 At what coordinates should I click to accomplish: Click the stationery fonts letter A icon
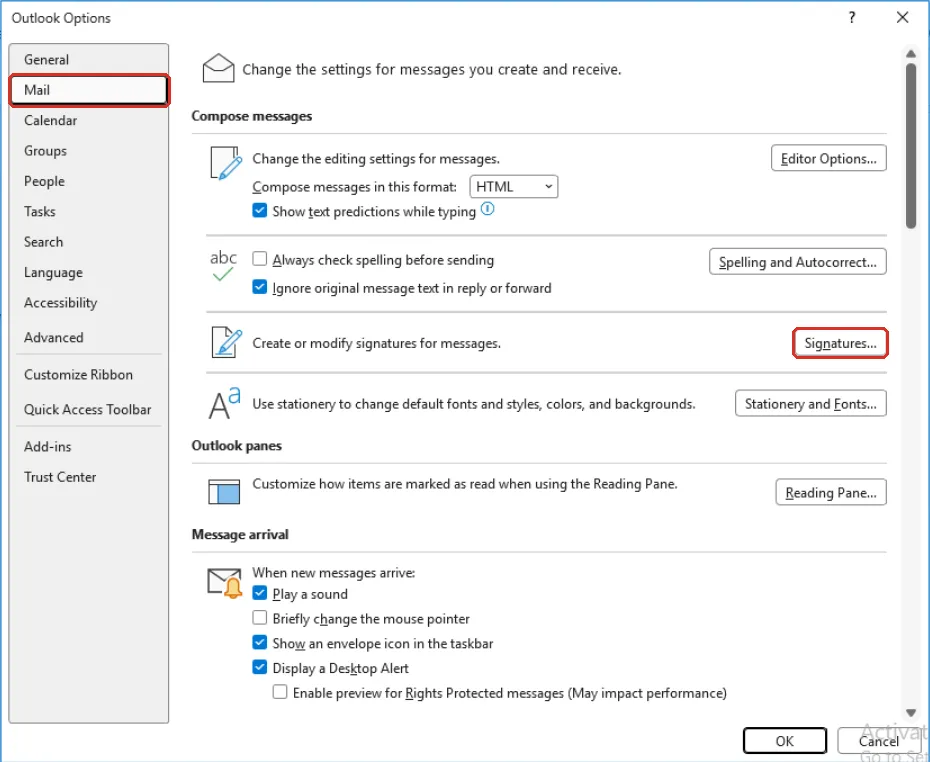click(x=224, y=403)
